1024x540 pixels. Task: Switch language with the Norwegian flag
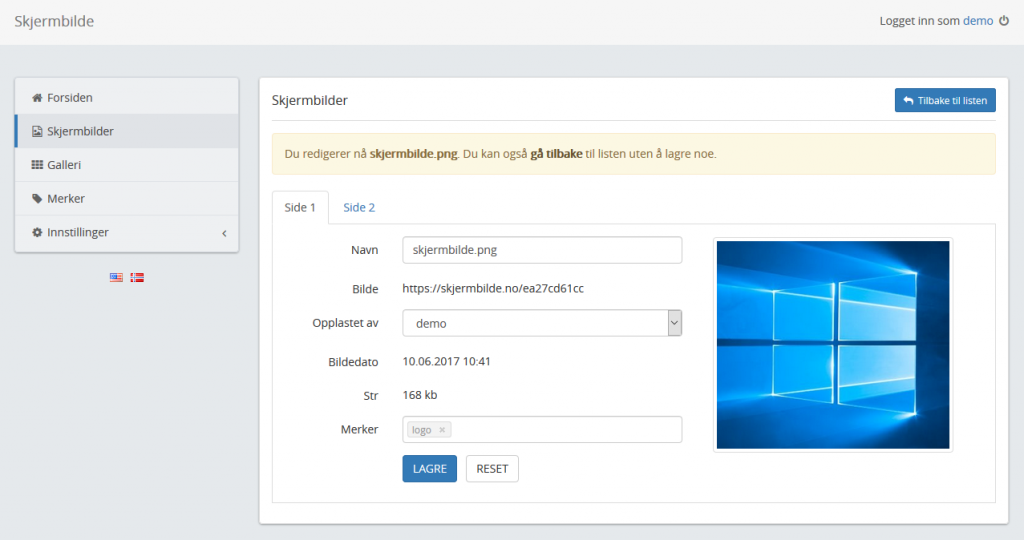click(137, 277)
